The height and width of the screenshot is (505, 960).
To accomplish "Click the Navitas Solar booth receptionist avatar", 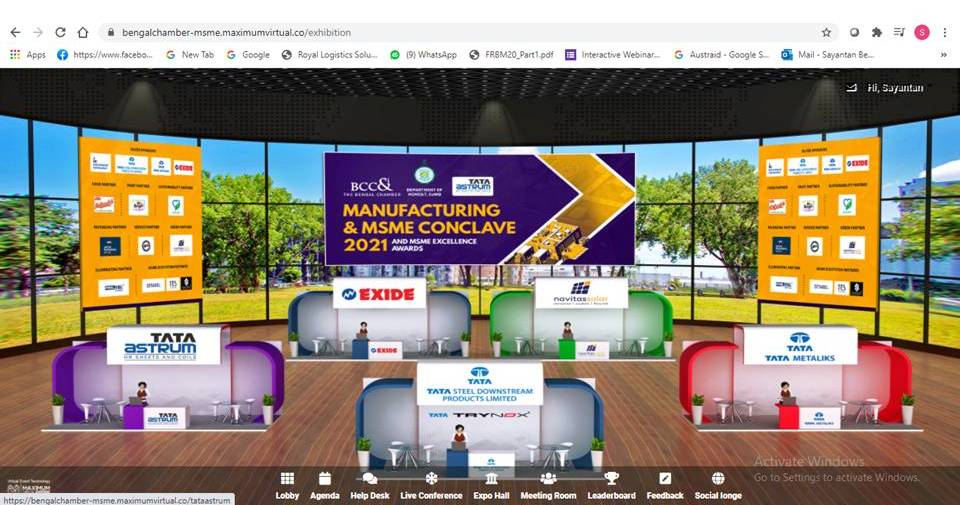I will click(568, 331).
